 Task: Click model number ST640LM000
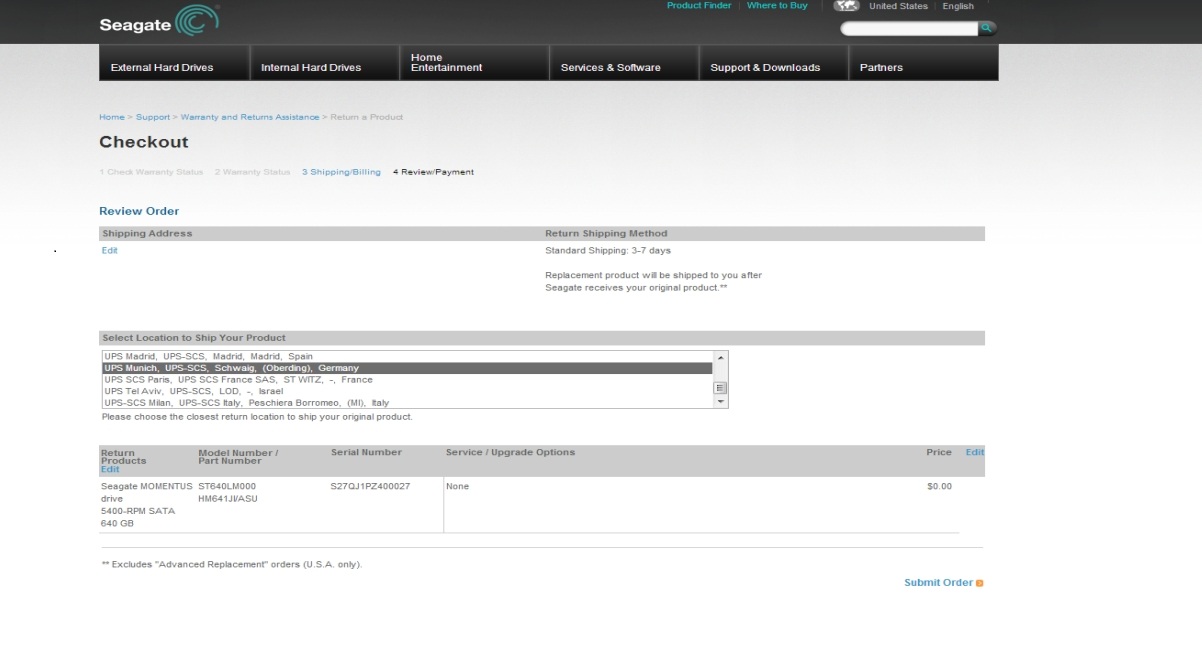pyautogui.click(x=227, y=486)
